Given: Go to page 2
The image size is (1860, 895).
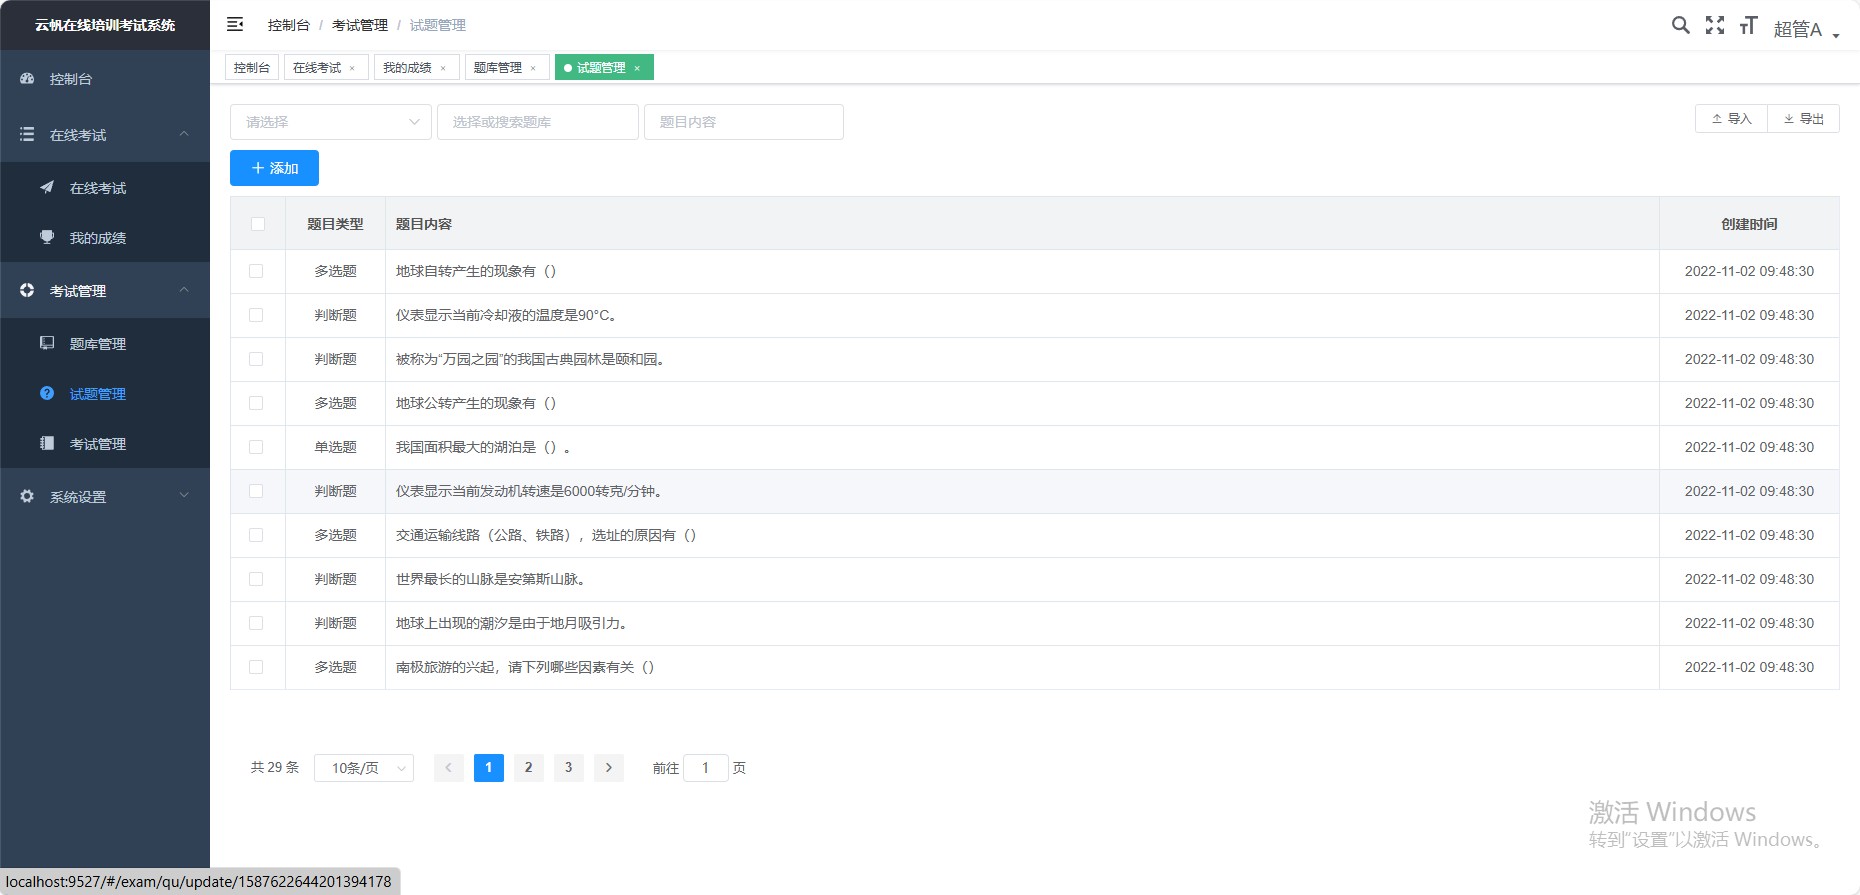Looking at the screenshot, I should [x=529, y=767].
